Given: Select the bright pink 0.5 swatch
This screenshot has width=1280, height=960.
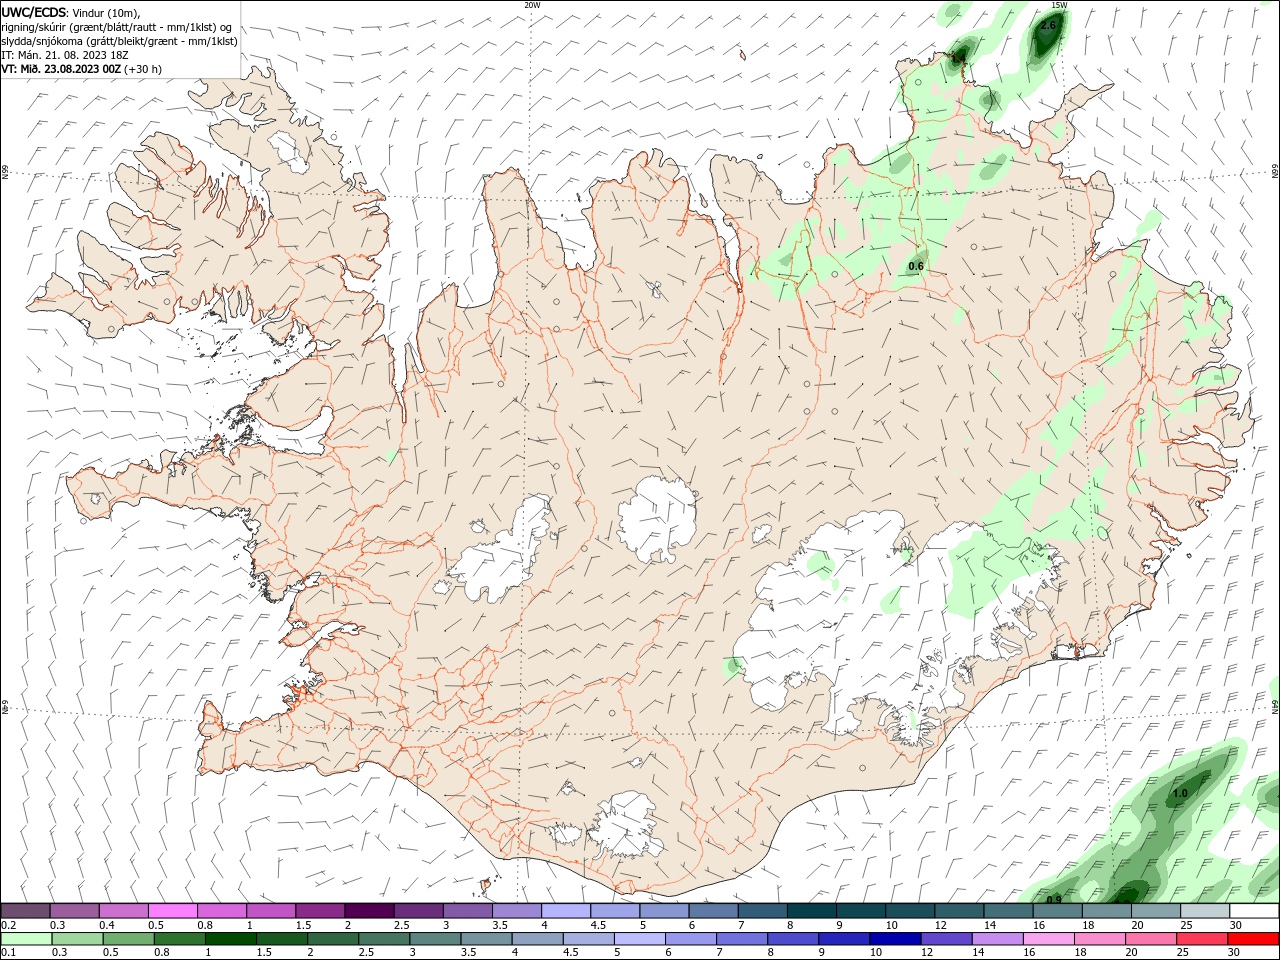Looking at the screenshot, I should 171,910.
